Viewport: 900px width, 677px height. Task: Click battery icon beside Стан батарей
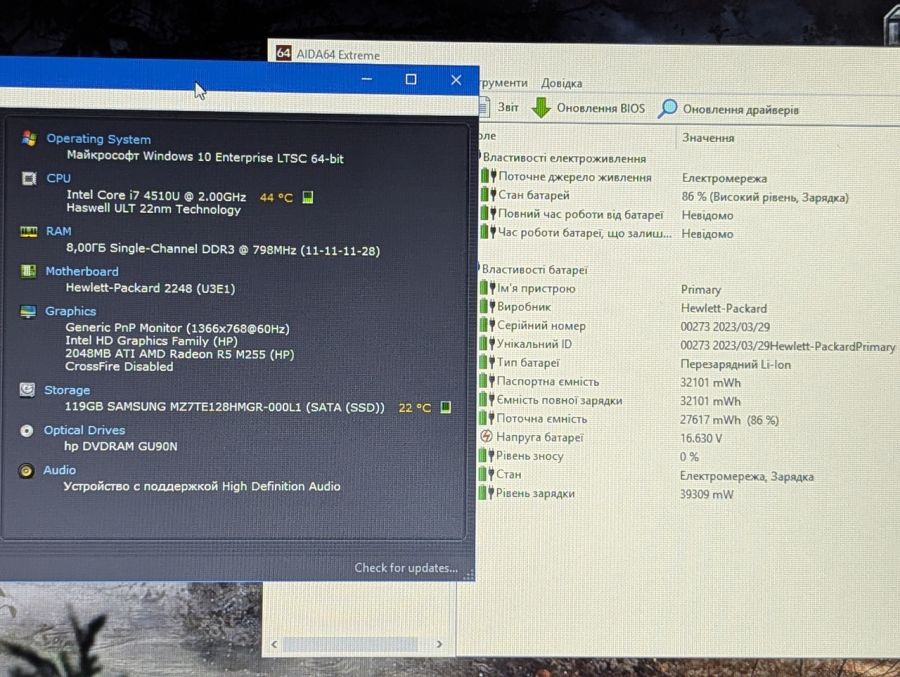click(x=488, y=194)
